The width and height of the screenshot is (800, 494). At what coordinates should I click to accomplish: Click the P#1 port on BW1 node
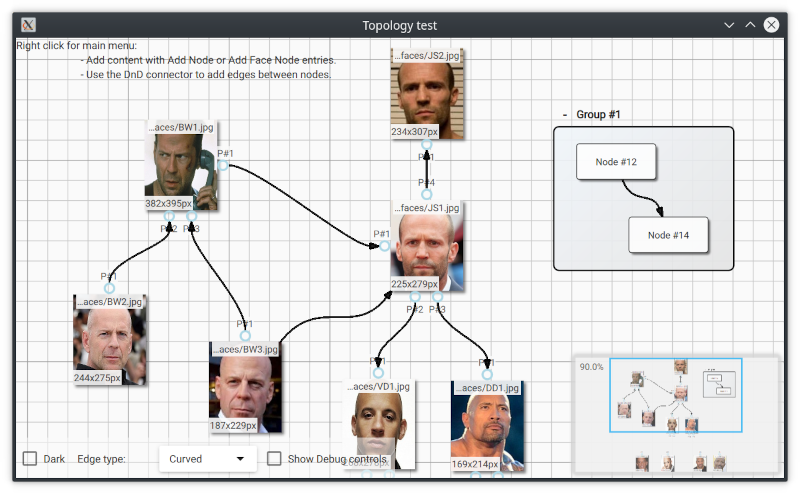pos(223,165)
